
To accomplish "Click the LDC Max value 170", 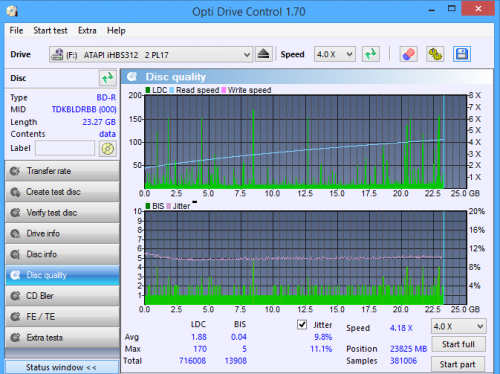I will [200, 349].
